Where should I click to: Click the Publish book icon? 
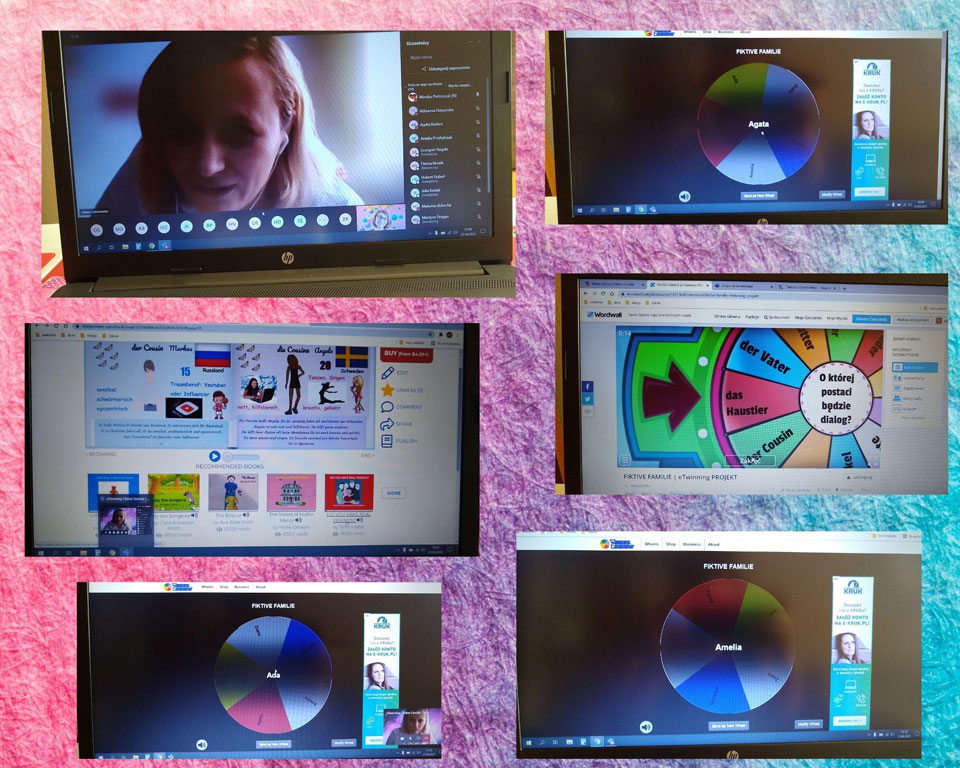[x=387, y=439]
